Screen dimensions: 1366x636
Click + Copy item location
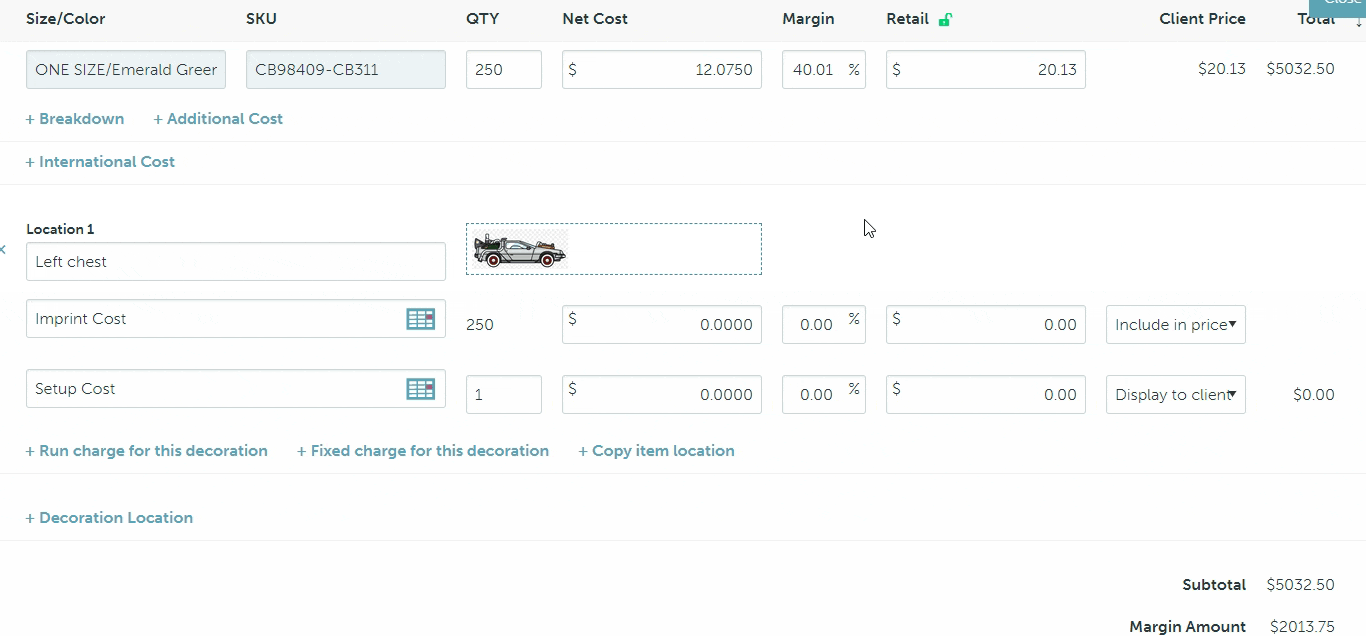(x=656, y=451)
